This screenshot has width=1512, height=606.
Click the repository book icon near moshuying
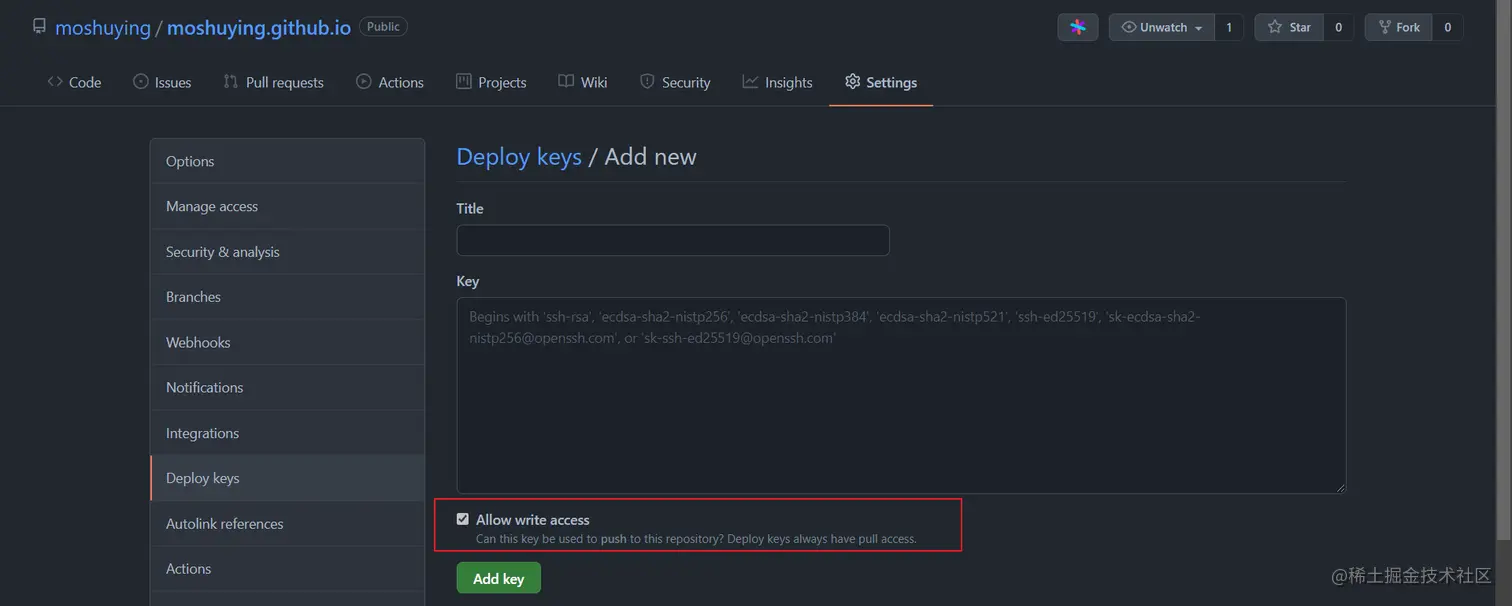tap(39, 25)
